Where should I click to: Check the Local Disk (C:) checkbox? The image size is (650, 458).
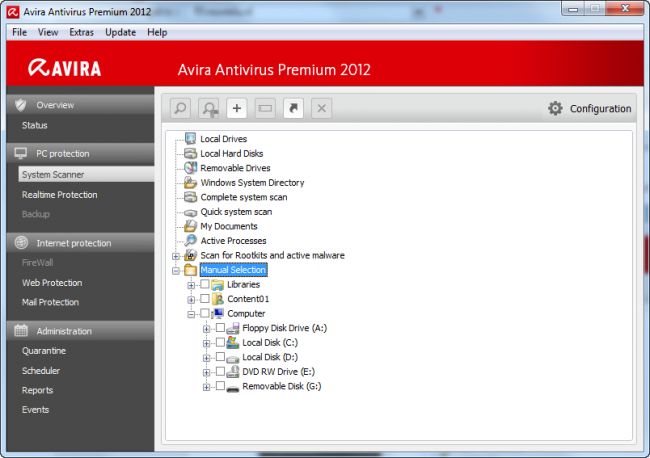[x=220, y=342]
